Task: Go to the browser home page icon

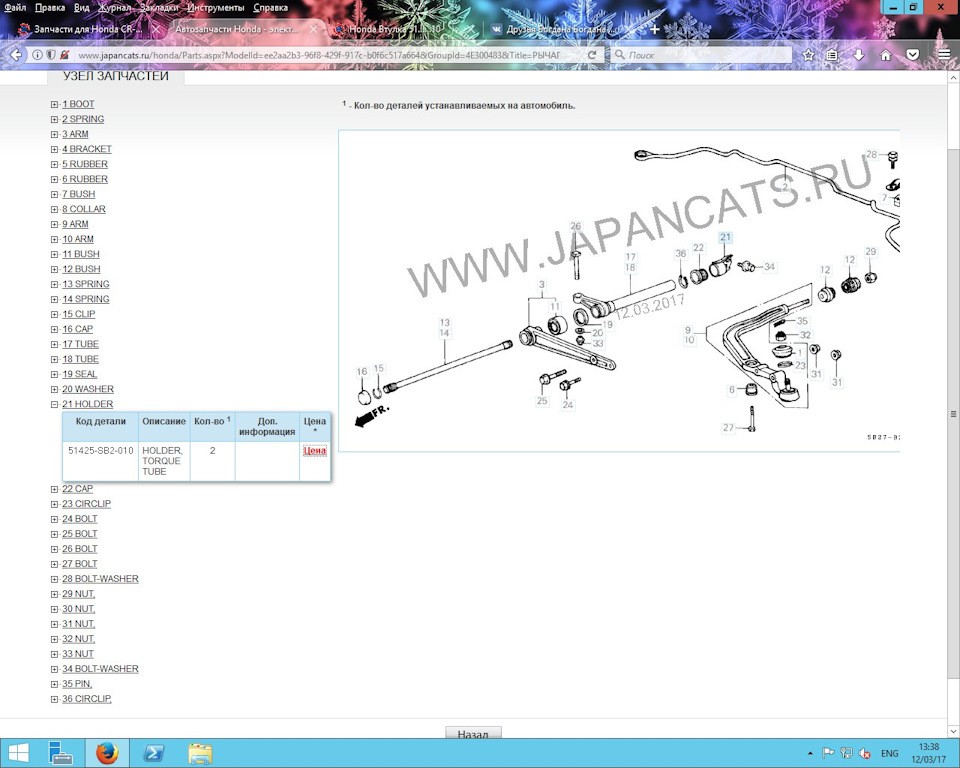Action: click(885, 55)
